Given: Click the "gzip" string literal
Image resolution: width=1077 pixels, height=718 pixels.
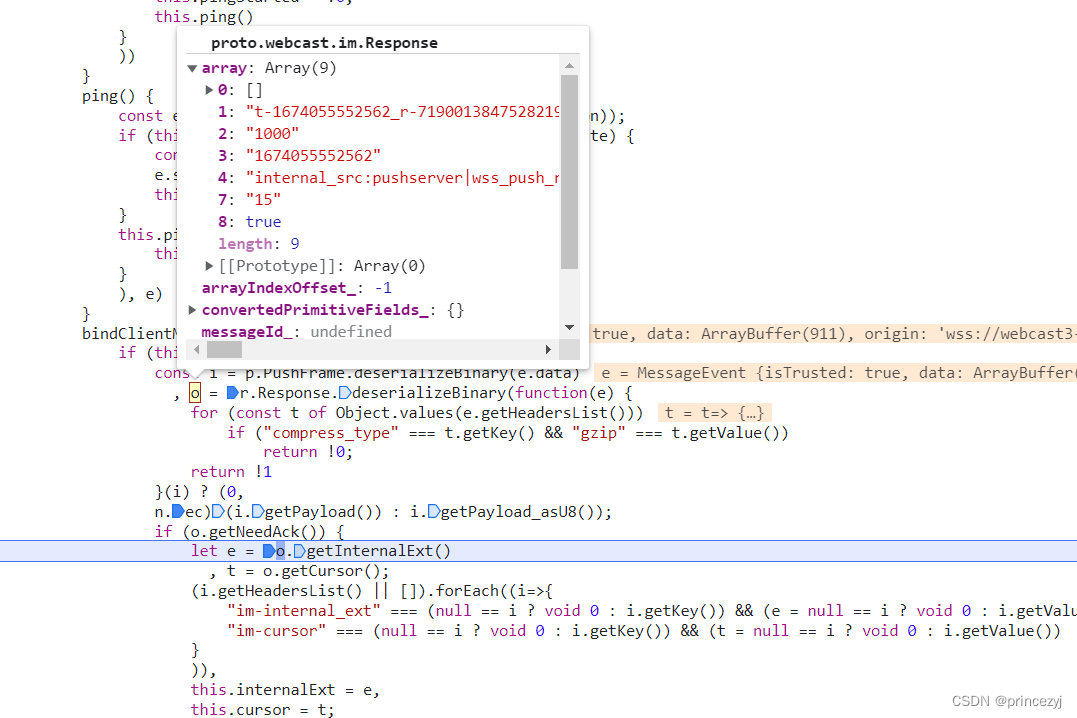Looking at the screenshot, I should (x=599, y=433).
